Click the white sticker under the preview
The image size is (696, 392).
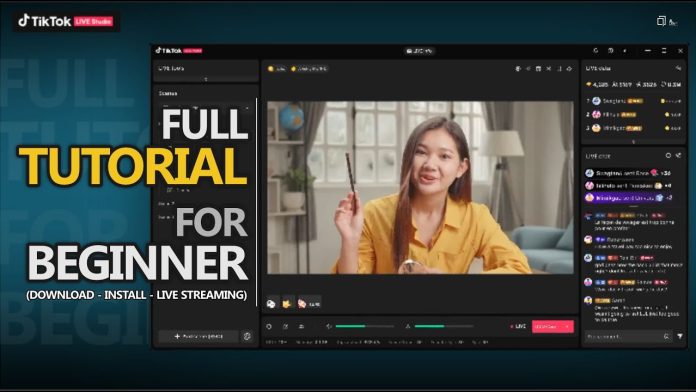point(272,304)
